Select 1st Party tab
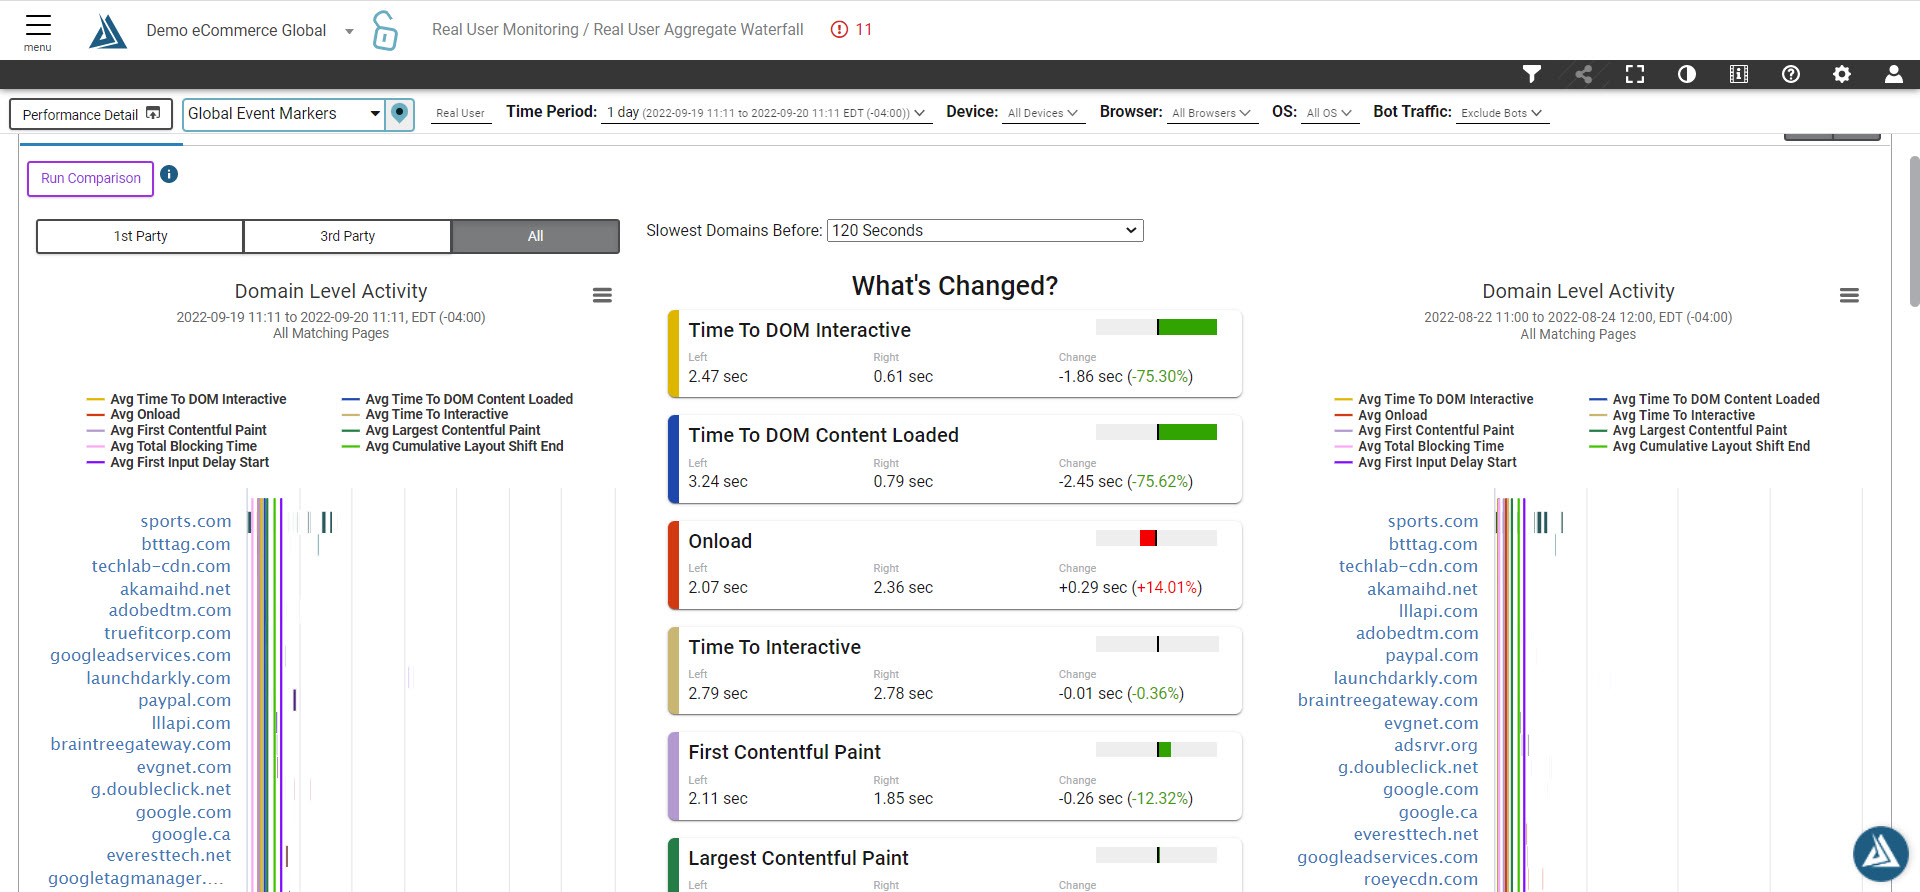The width and height of the screenshot is (1920, 892). (x=140, y=236)
